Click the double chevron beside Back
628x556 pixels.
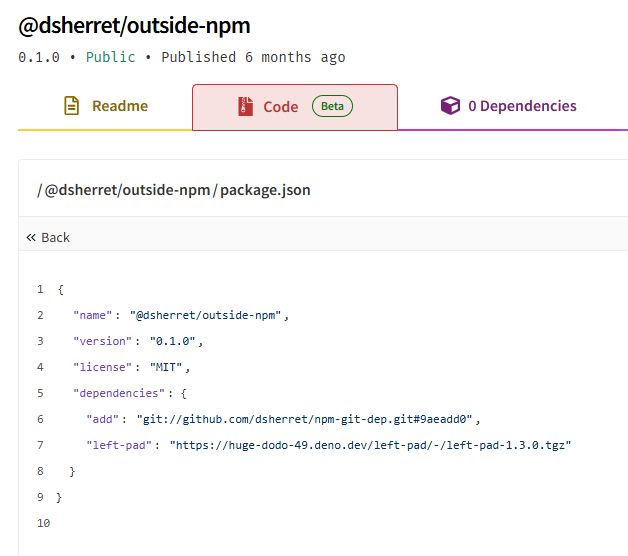[31, 238]
